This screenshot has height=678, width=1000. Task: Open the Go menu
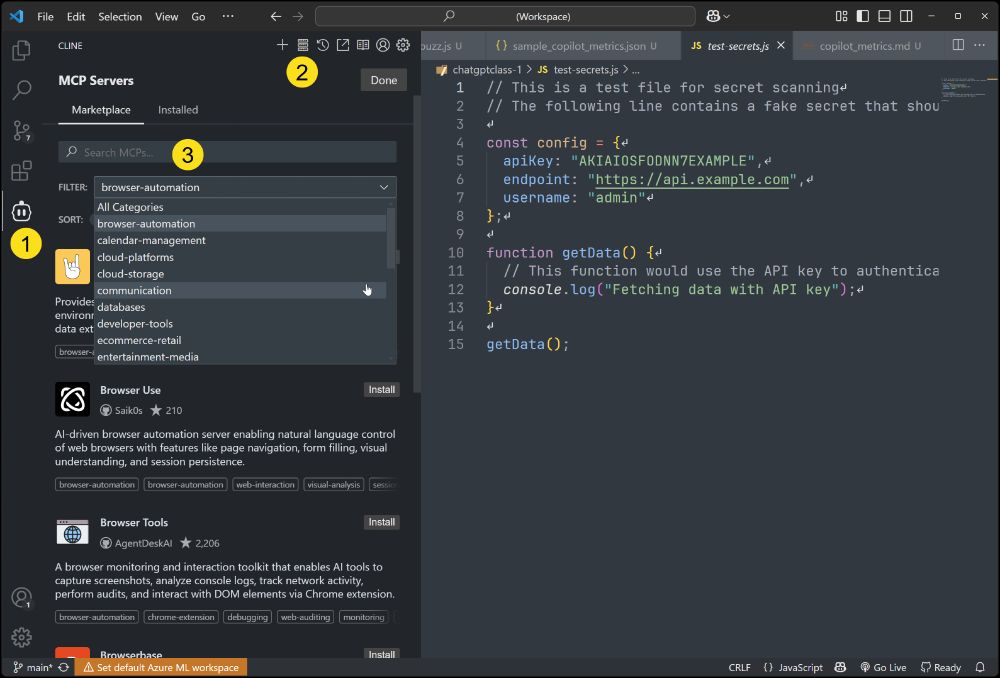tap(198, 17)
